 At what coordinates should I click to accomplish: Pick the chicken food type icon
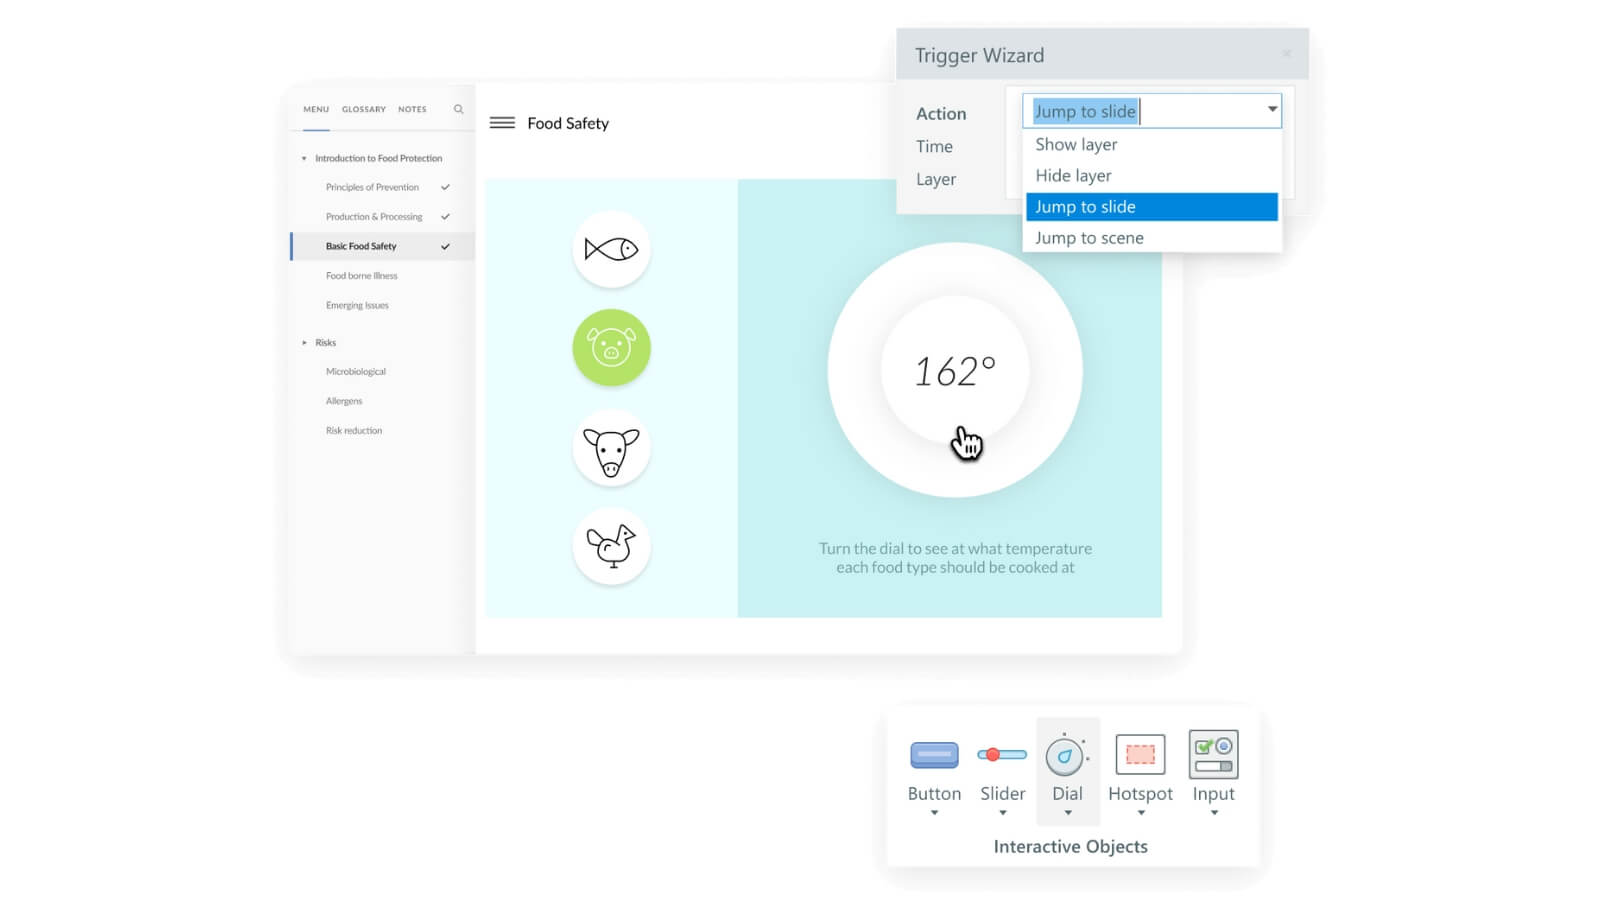(611, 546)
